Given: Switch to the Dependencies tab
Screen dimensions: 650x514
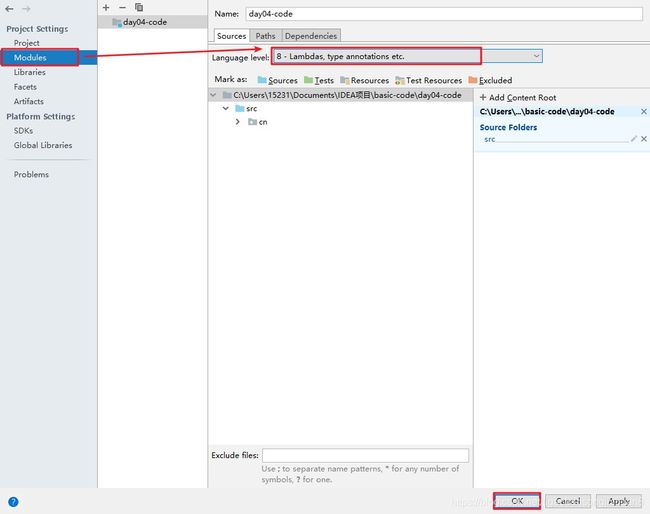Looking at the screenshot, I should pos(311,36).
